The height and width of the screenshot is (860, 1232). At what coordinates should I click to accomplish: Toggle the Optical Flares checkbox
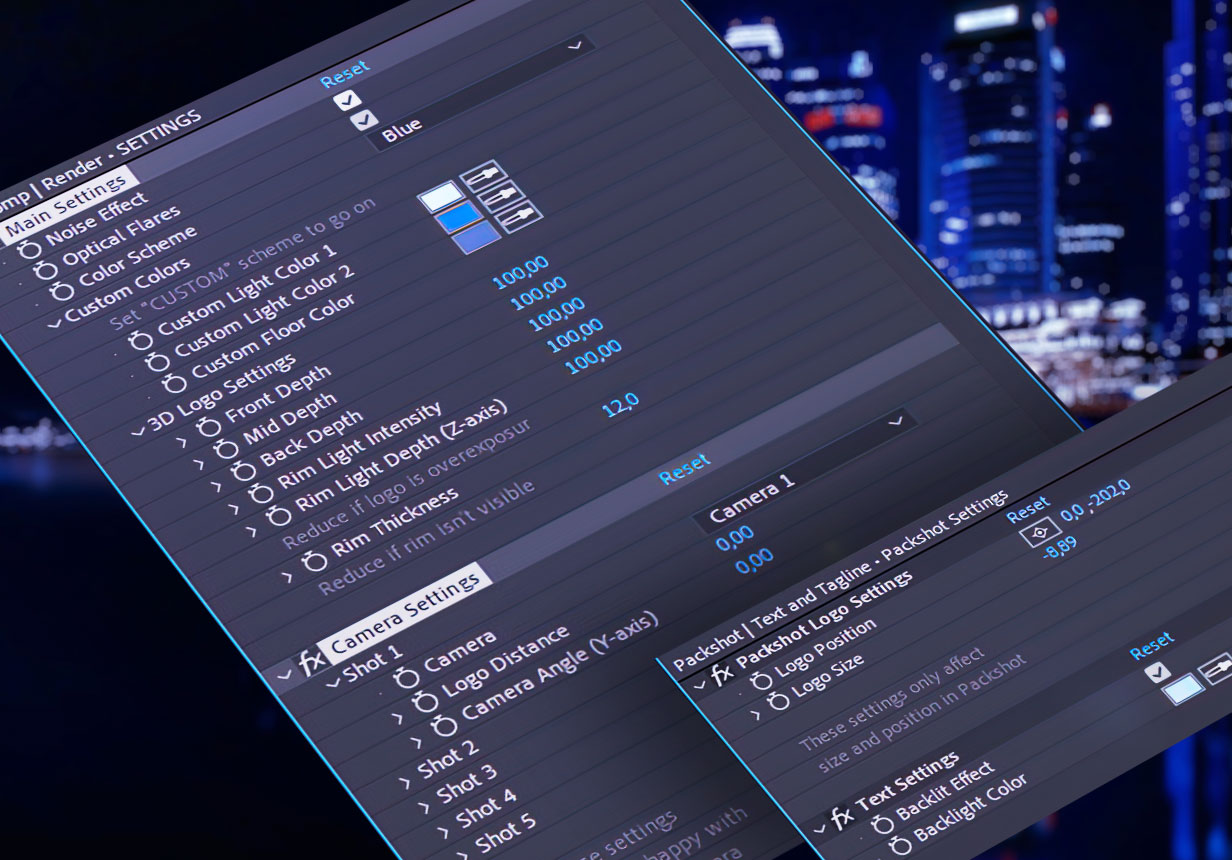click(x=364, y=120)
